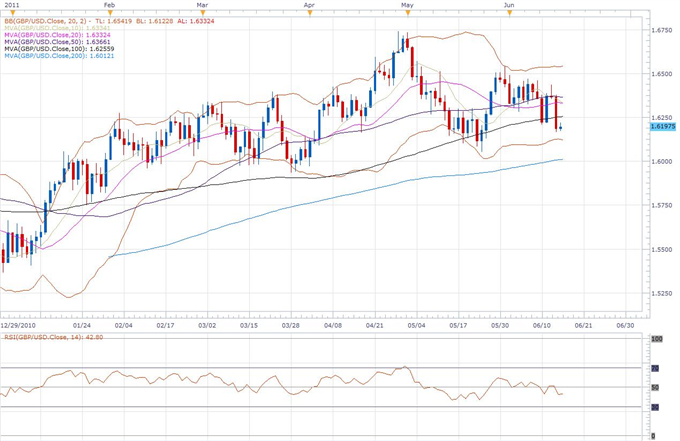This screenshot has height=441, width=680.
Task: Click the 01/24 date axis label
Action: pos(82,325)
